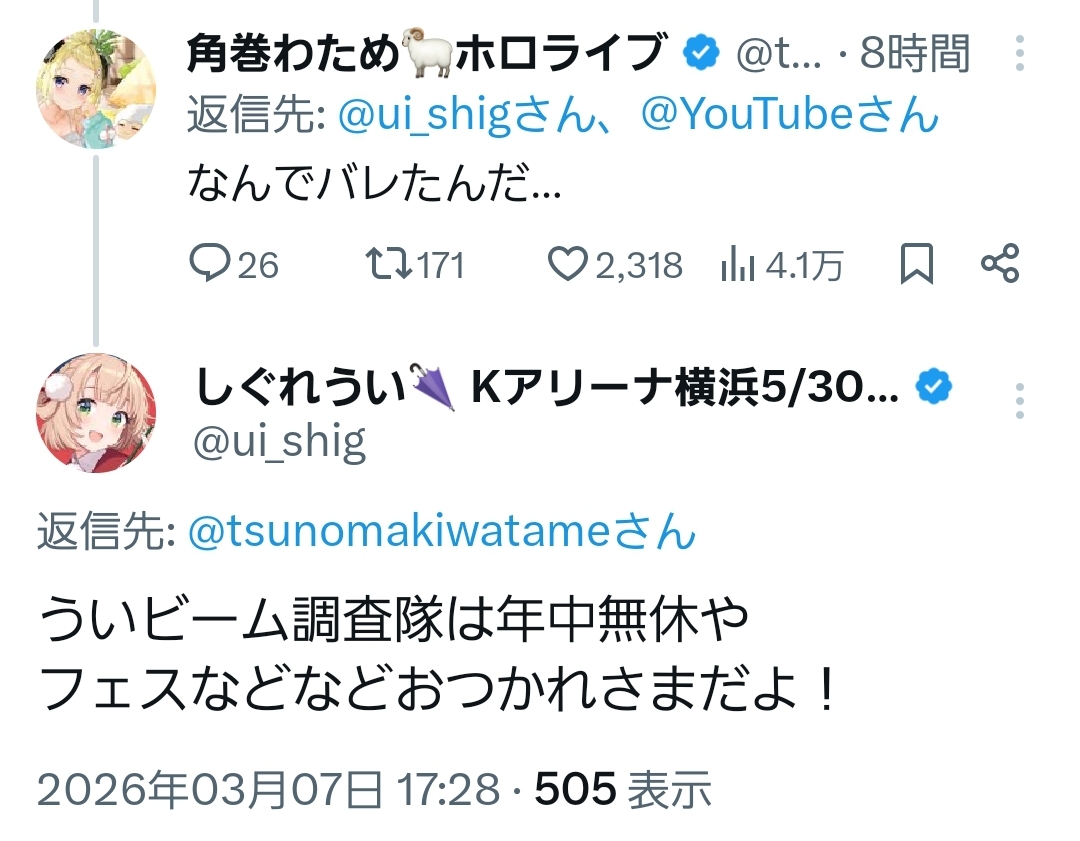This screenshot has width=1080, height=841.
Task: Share Watame's tweet via share icon
Action: click(1000, 264)
